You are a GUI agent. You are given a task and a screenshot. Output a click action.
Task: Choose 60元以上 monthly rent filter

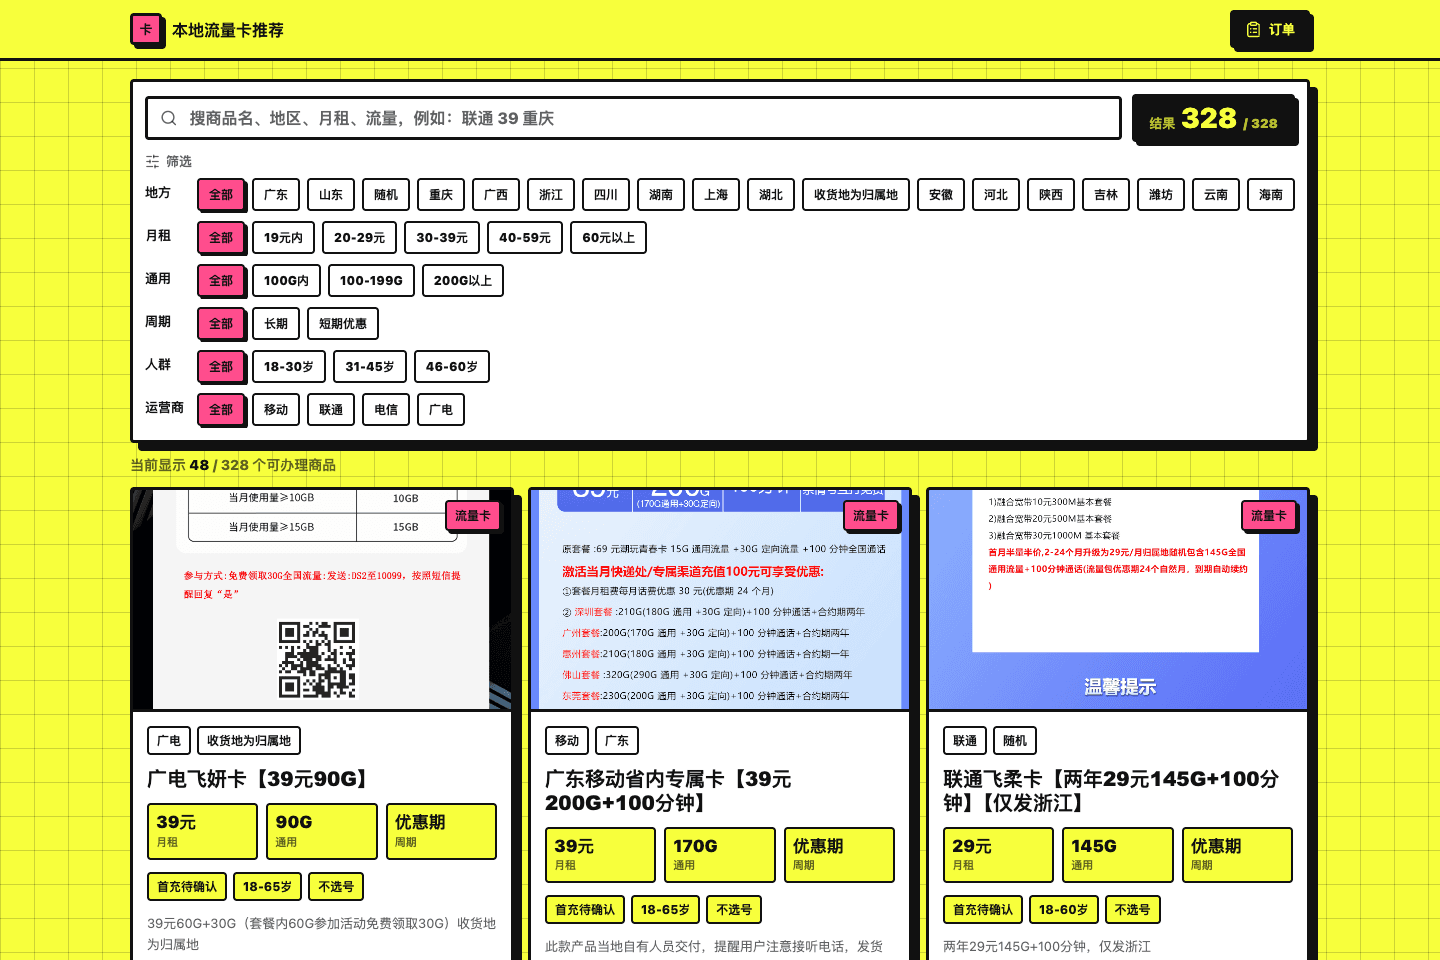click(609, 238)
